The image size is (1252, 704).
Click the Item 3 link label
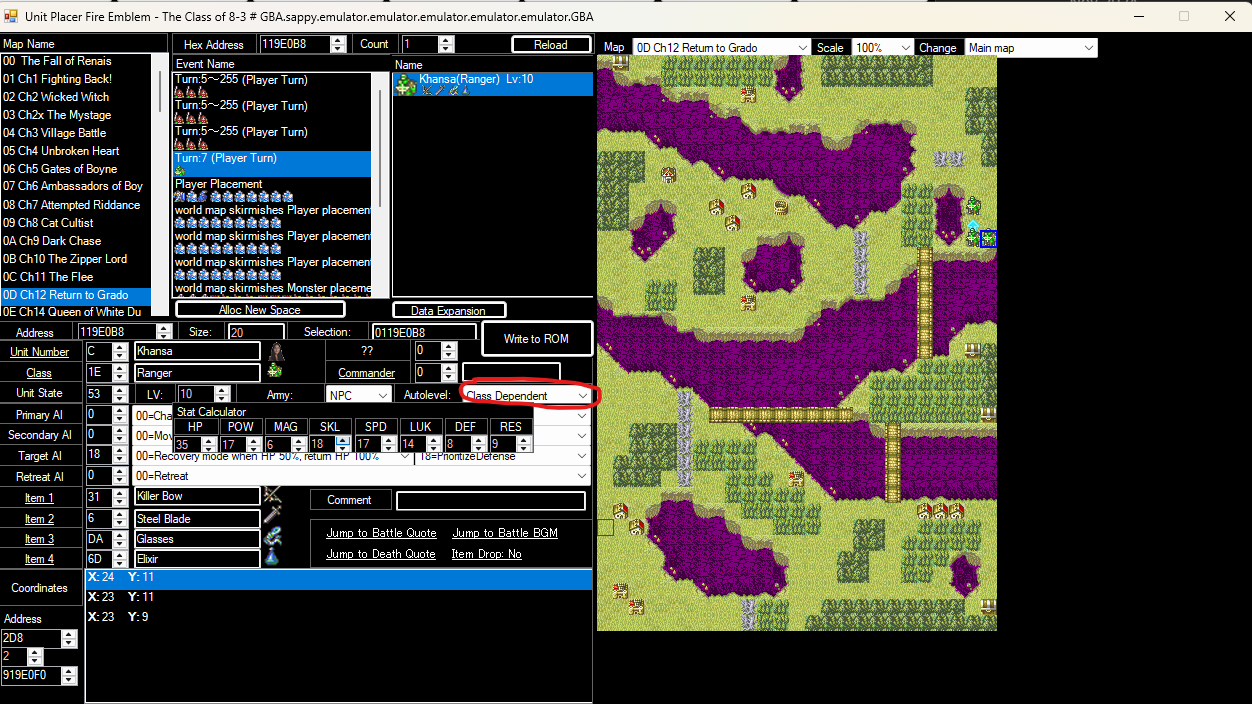39,539
